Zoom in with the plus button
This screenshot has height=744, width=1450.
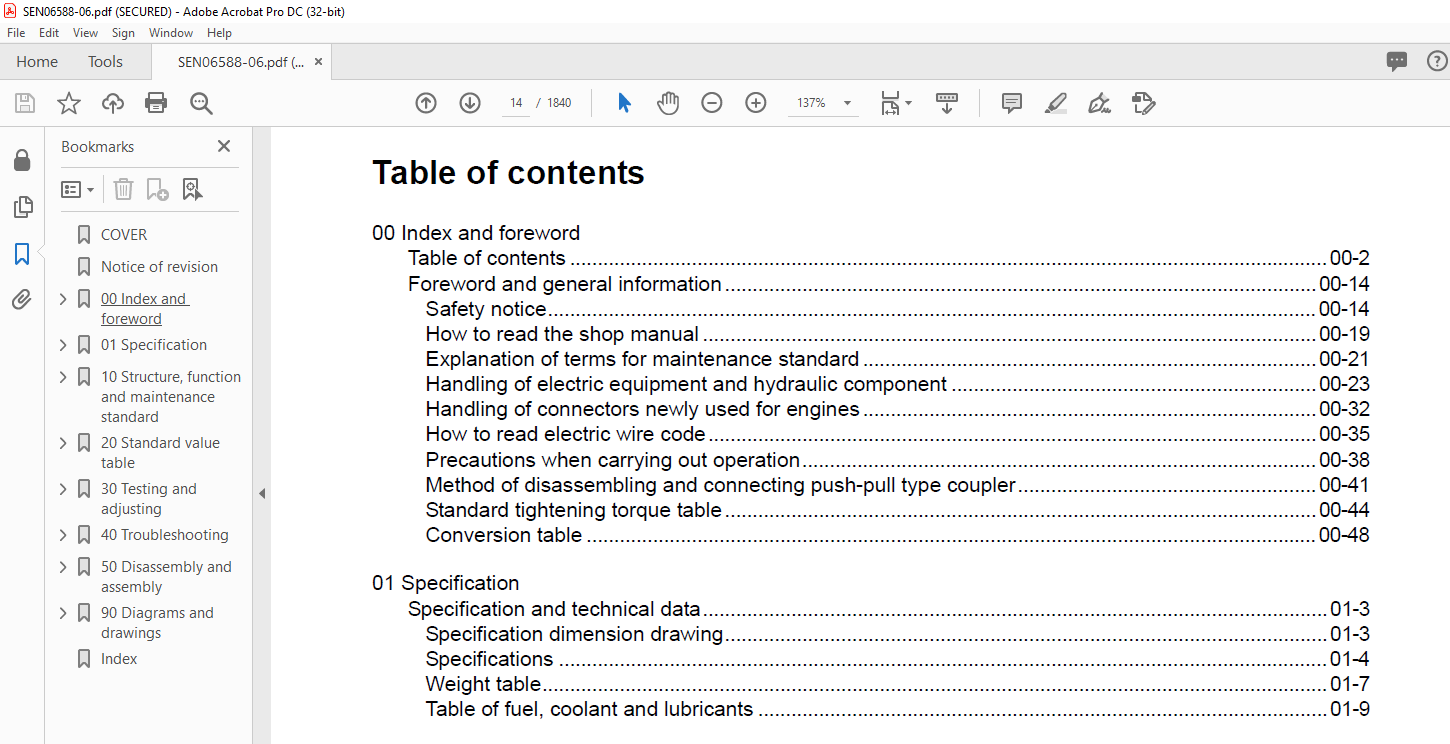pos(756,103)
